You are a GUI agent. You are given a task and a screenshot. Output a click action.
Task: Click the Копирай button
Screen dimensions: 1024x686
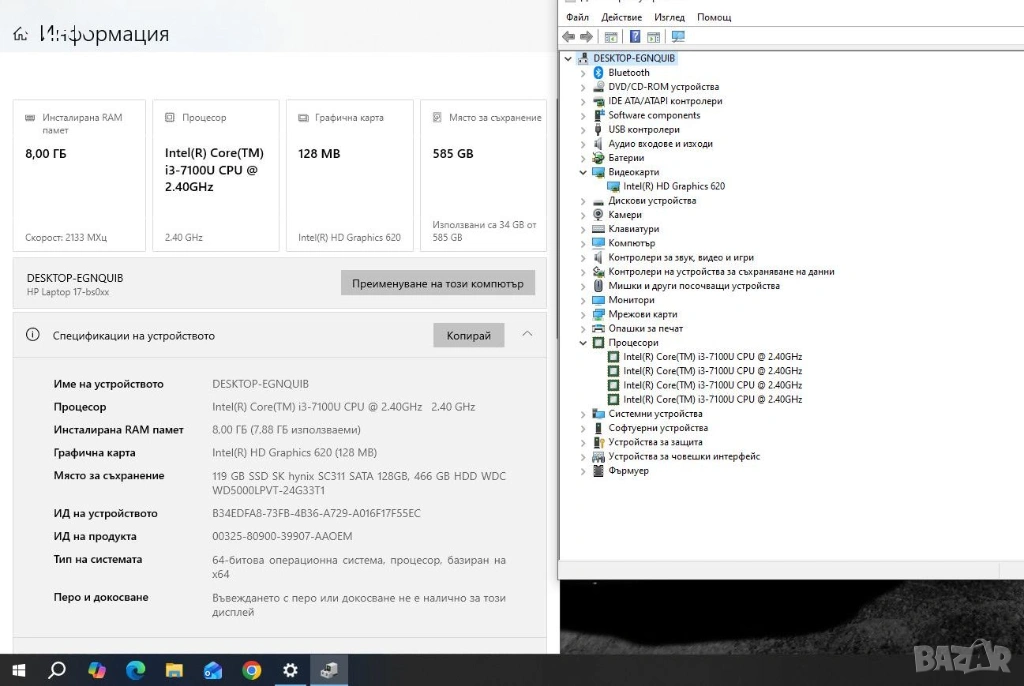pyautogui.click(x=468, y=335)
